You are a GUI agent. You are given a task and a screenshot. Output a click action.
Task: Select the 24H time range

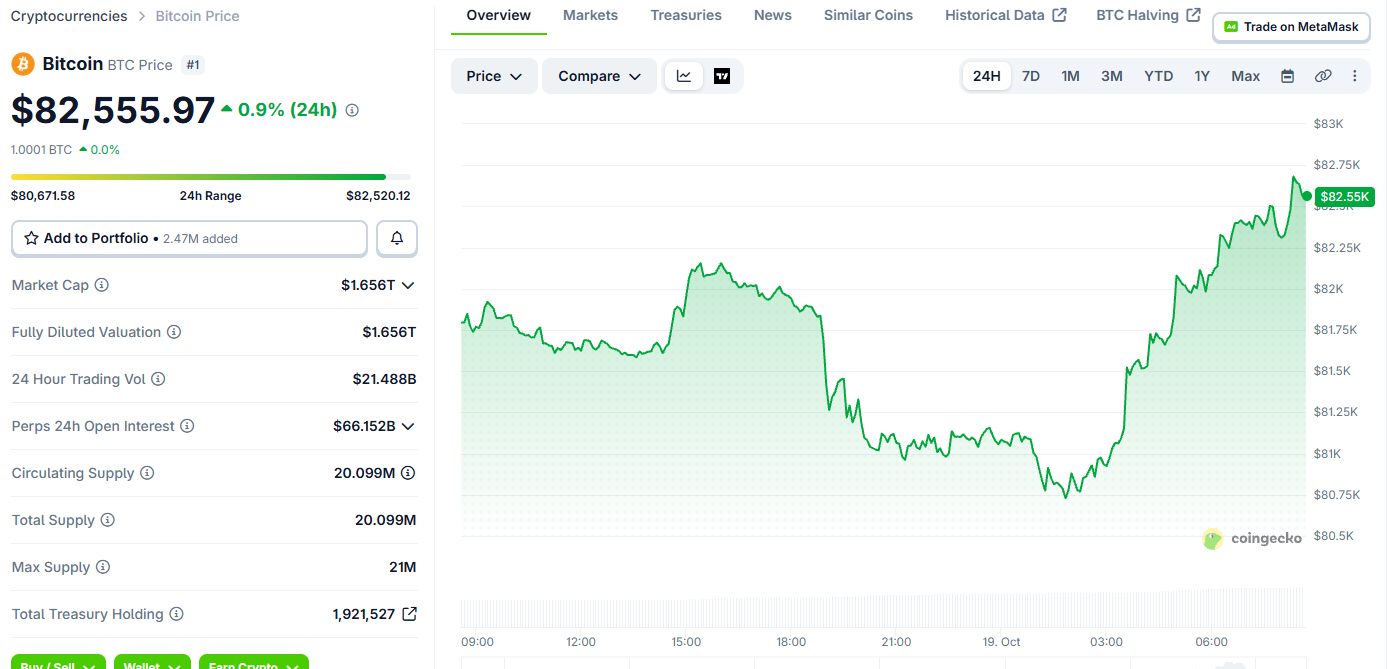pyautogui.click(x=987, y=76)
